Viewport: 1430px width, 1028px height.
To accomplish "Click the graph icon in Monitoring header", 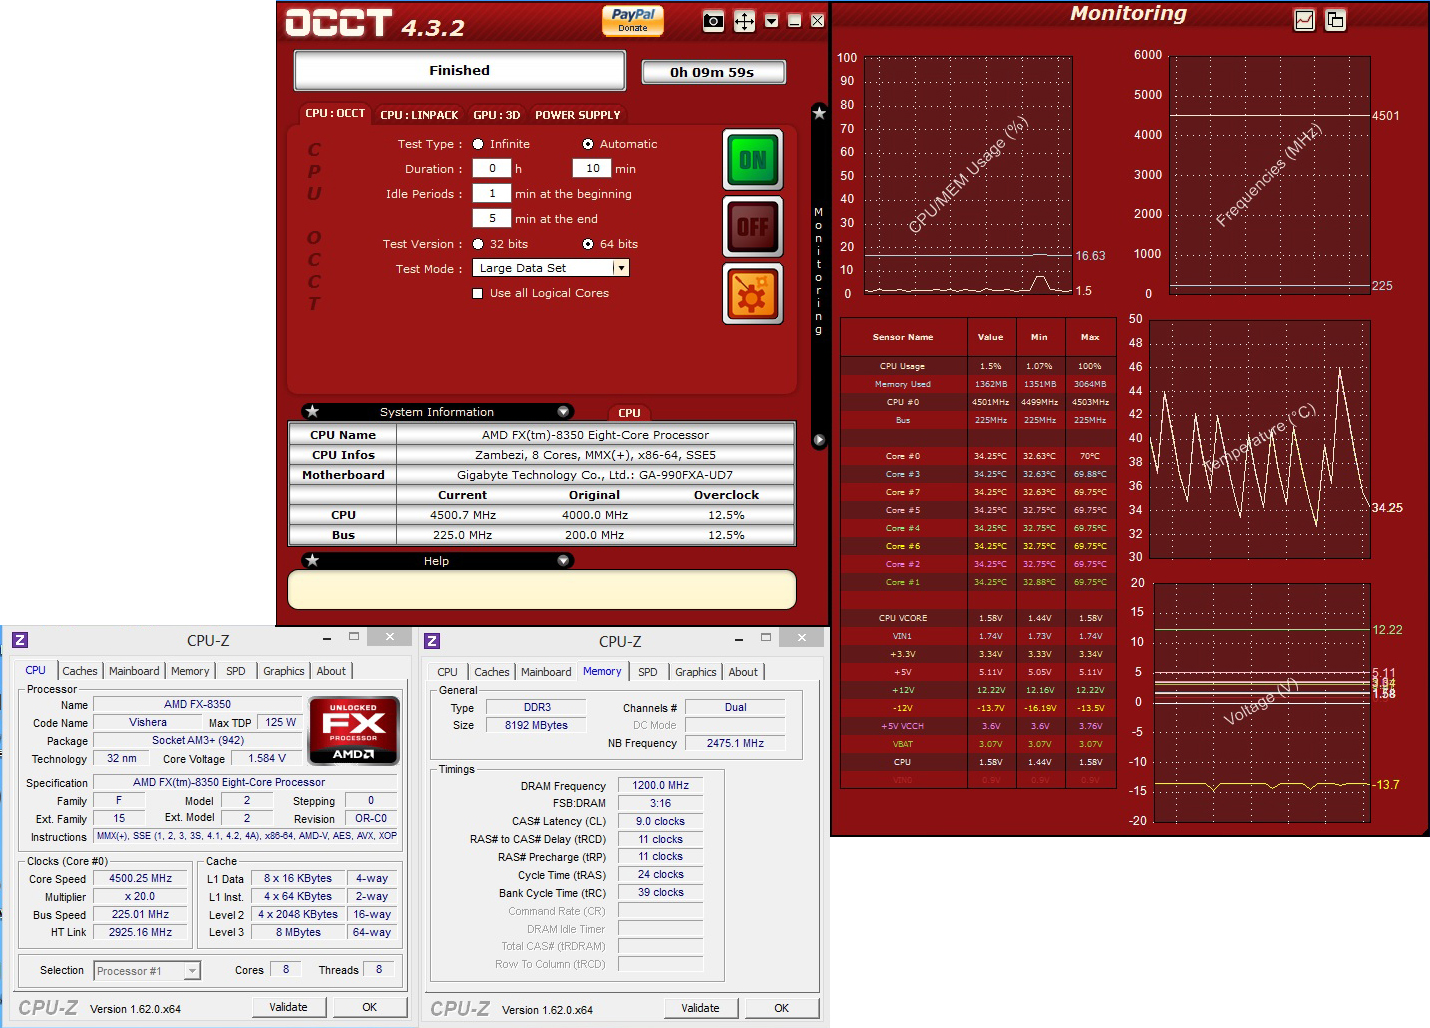I will (x=1304, y=20).
